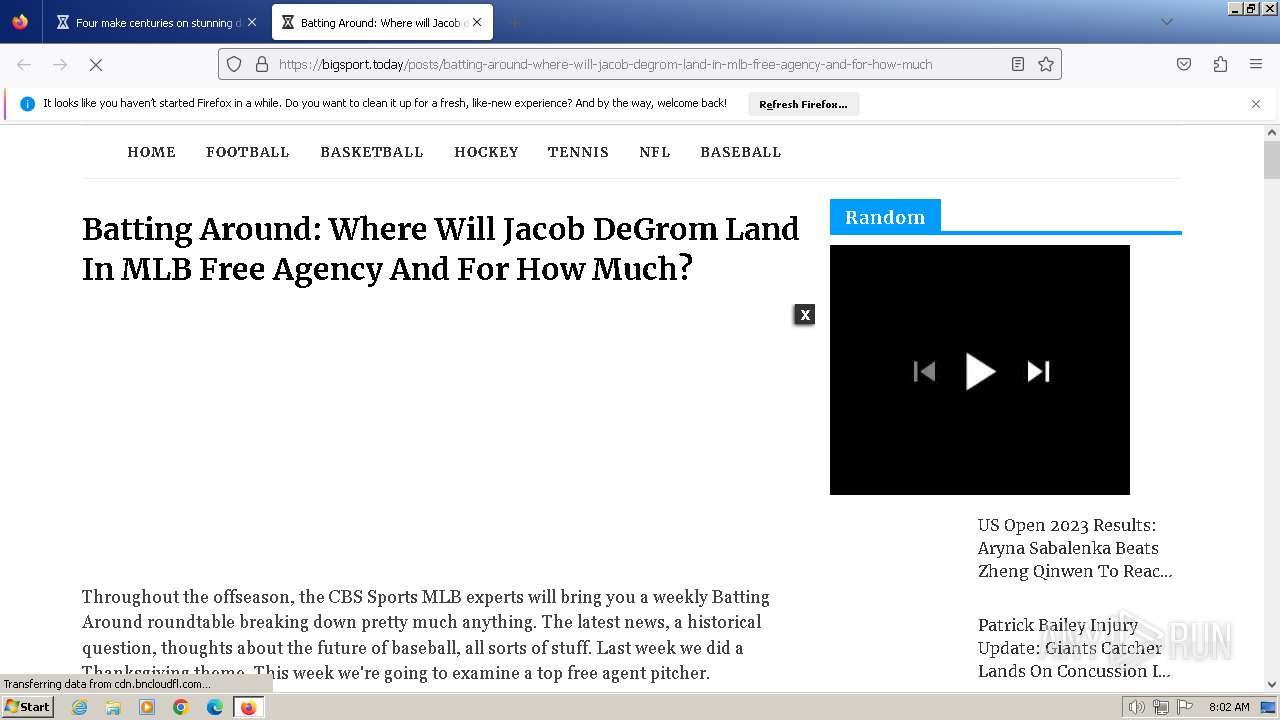The image size is (1280, 720).
Task: Open the Action Center flag icon
Action: pyautogui.click(x=1185, y=707)
